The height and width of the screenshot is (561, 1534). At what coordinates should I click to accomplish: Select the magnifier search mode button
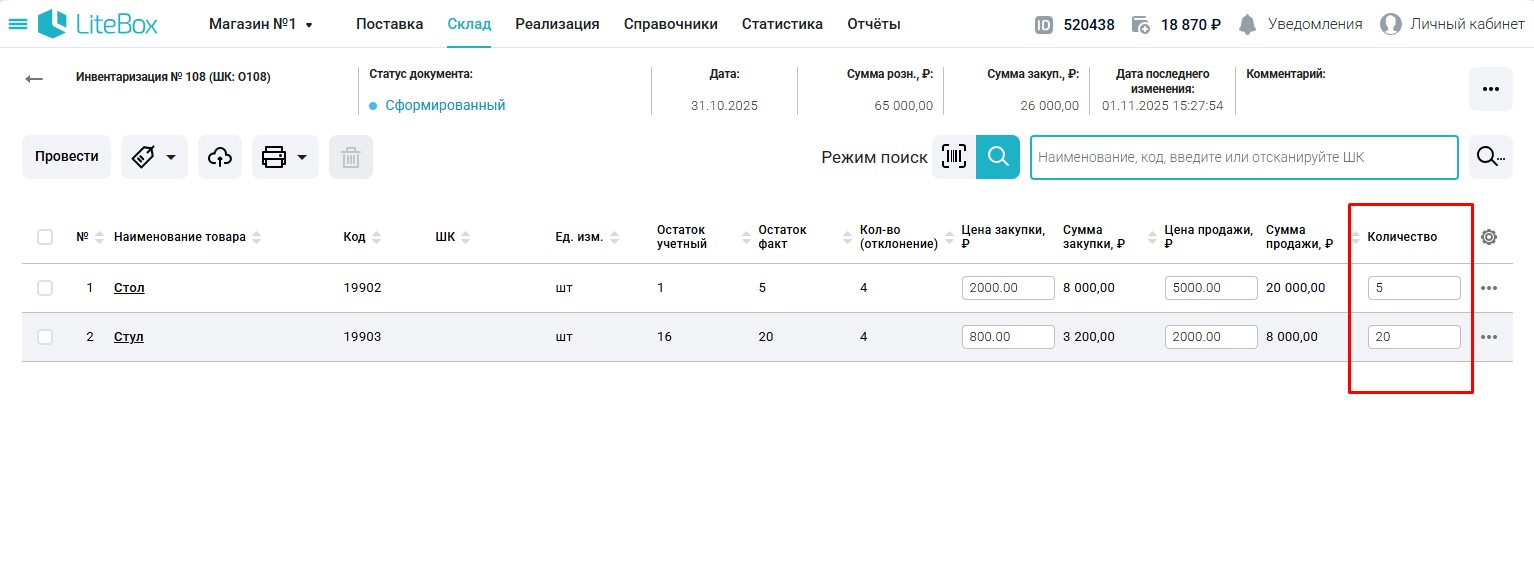[x=998, y=157]
